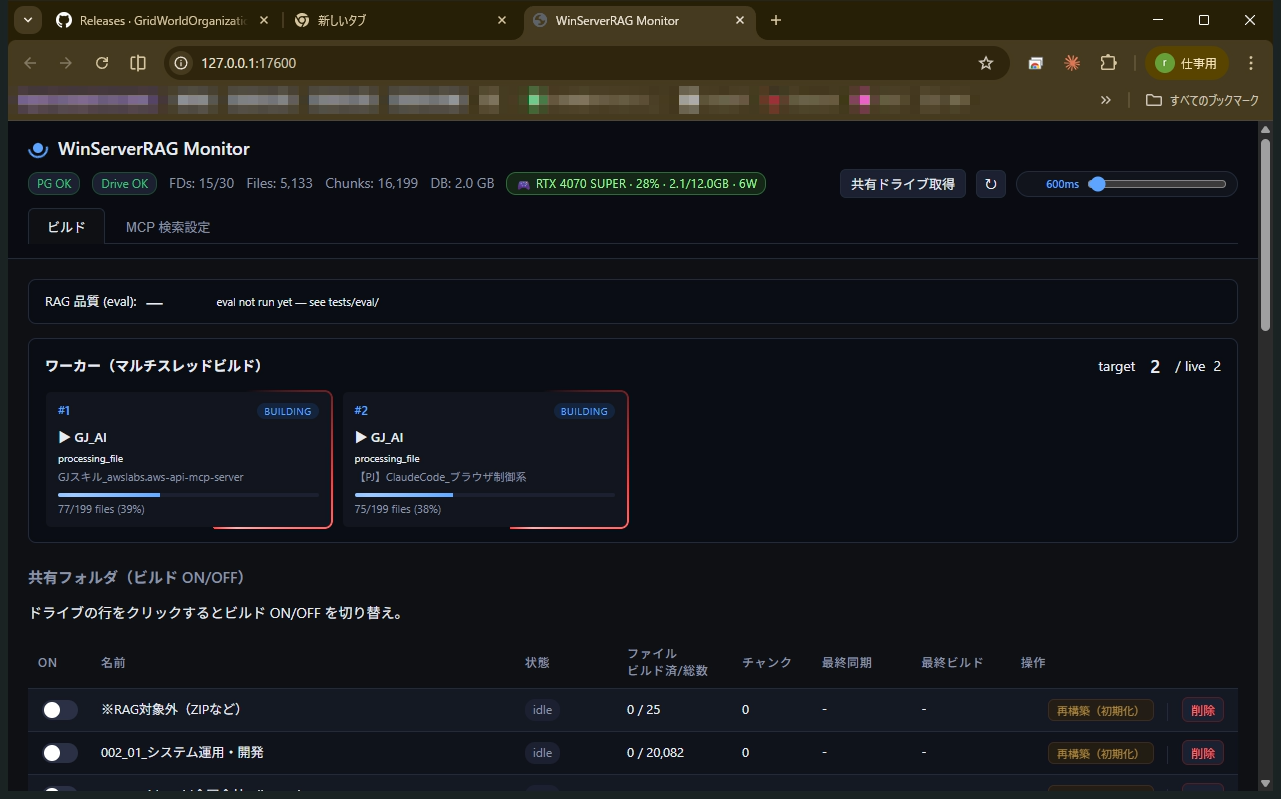
Task: Open the orange starburst extension icon
Action: pos(1072,63)
